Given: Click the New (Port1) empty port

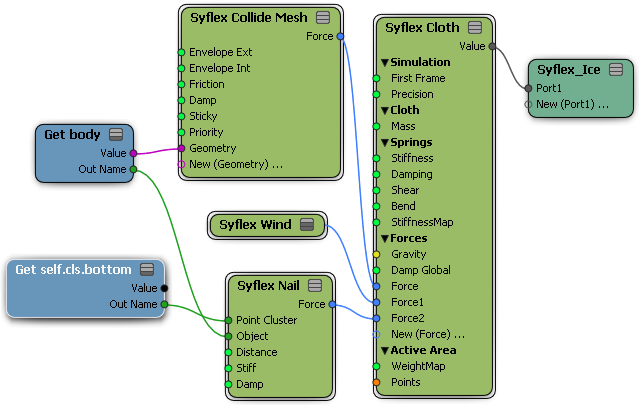Looking at the screenshot, I should tap(528, 104).
